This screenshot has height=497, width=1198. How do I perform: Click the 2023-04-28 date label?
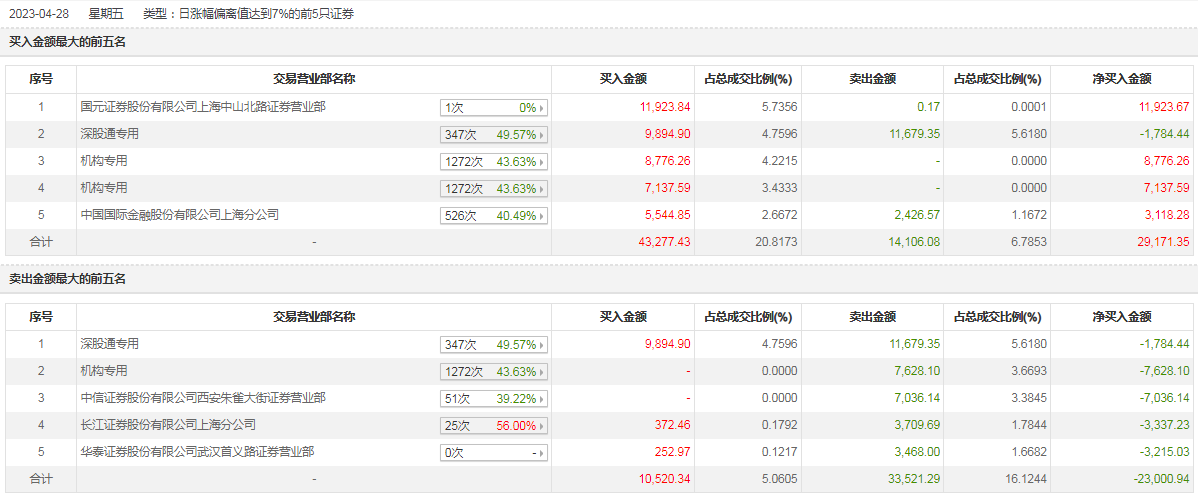click(40, 14)
